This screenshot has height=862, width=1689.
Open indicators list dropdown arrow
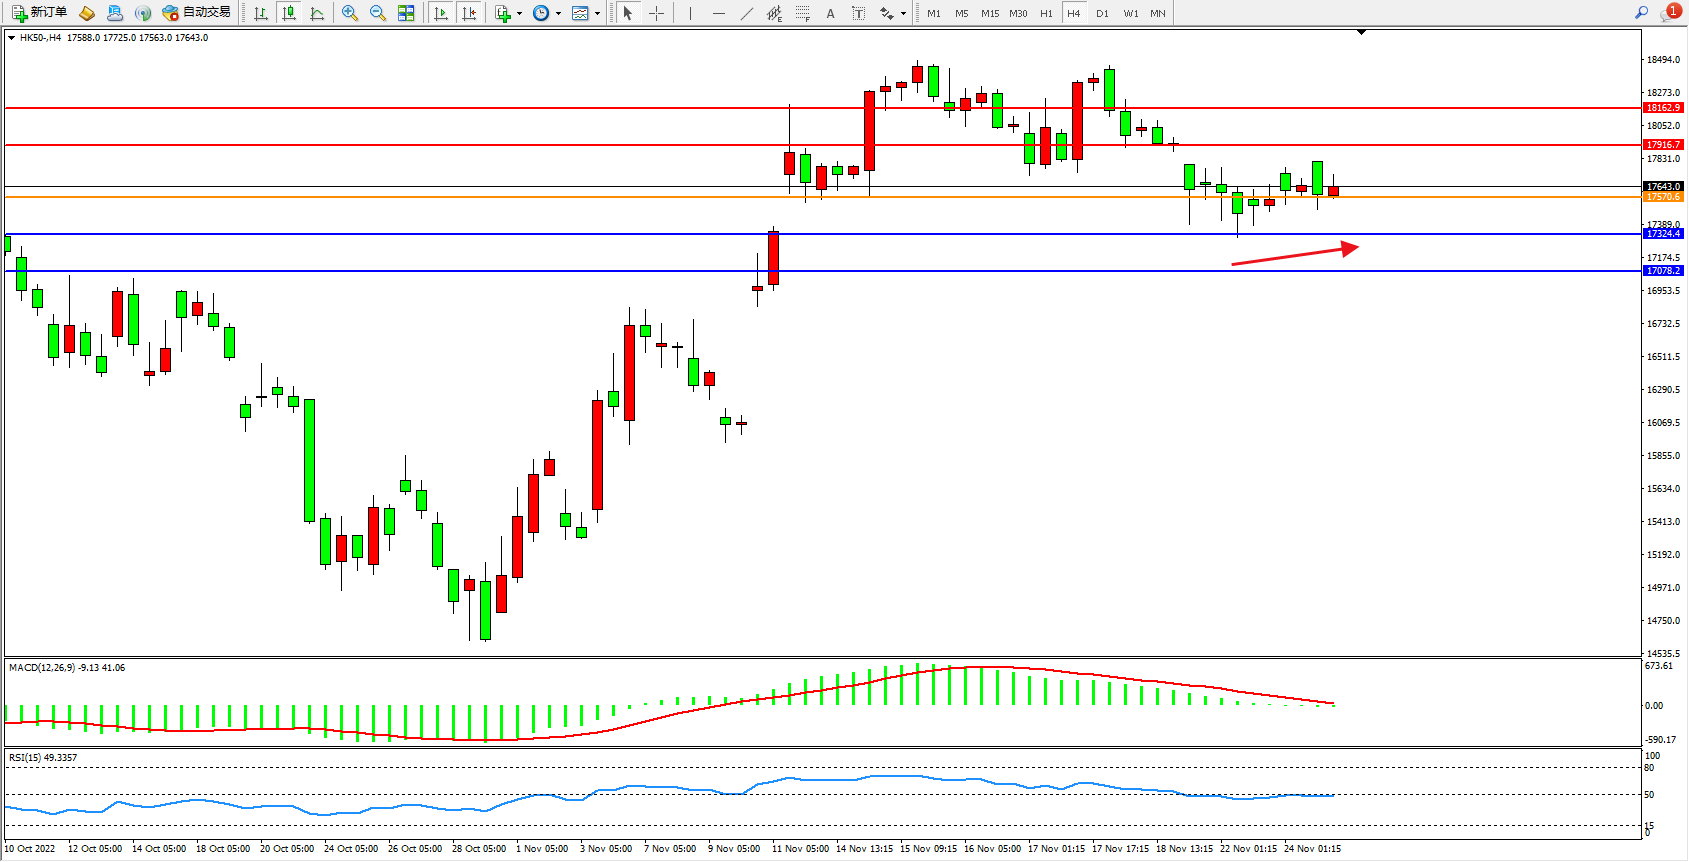pyautogui.click(x=519, y=14)
